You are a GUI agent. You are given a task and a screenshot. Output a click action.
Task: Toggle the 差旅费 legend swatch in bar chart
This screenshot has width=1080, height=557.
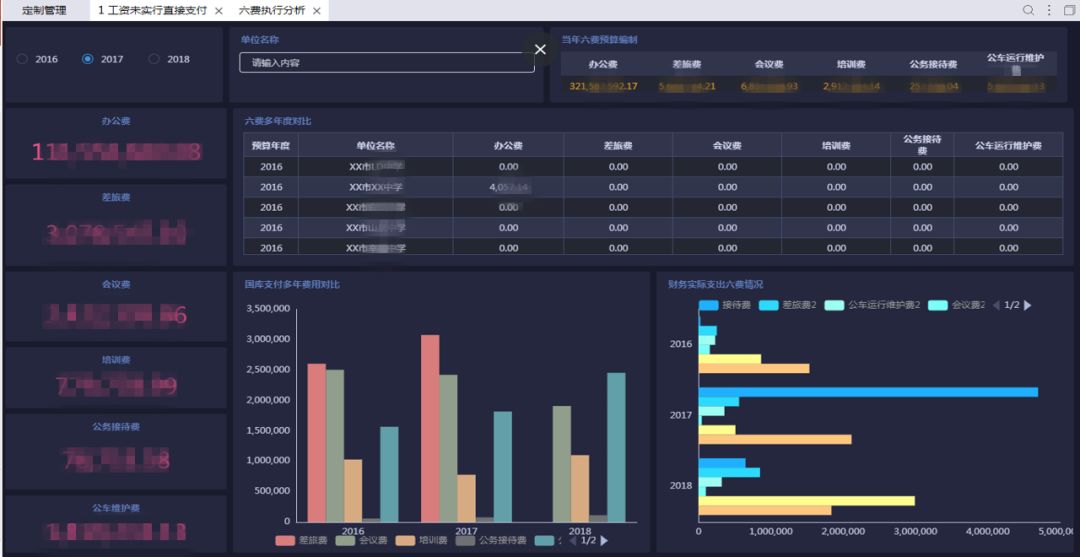pos(285,541)
